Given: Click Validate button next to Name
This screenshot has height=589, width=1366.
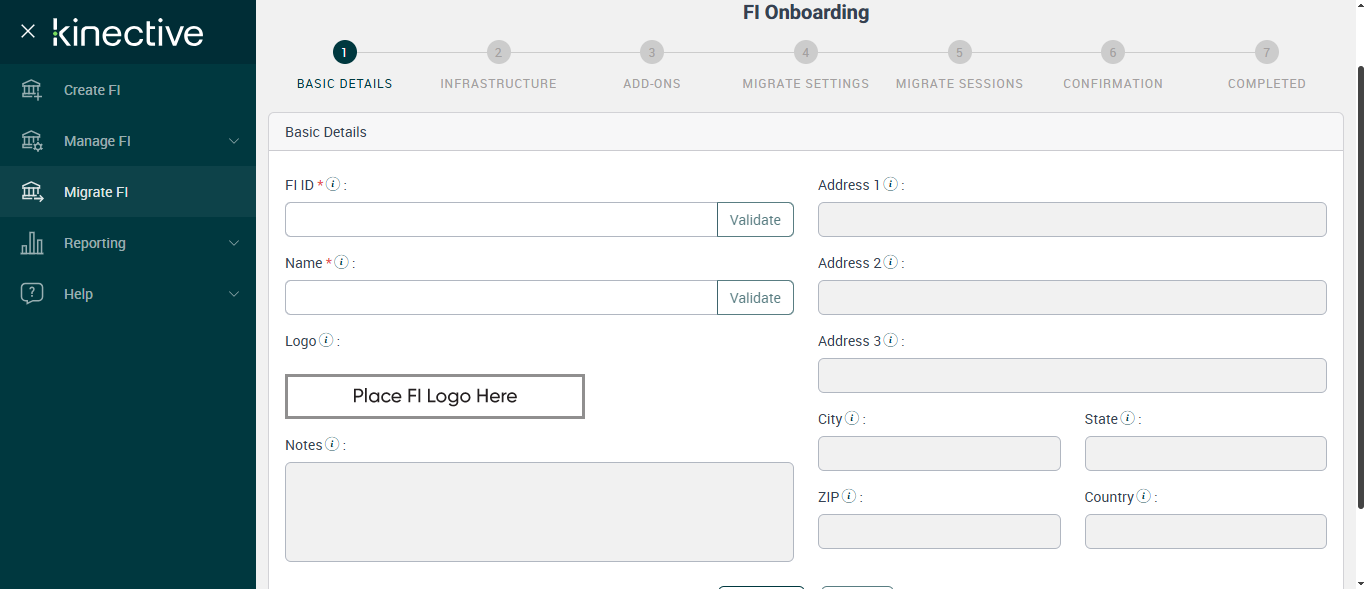Looking at the screenshot, I should tap(755, 298).
